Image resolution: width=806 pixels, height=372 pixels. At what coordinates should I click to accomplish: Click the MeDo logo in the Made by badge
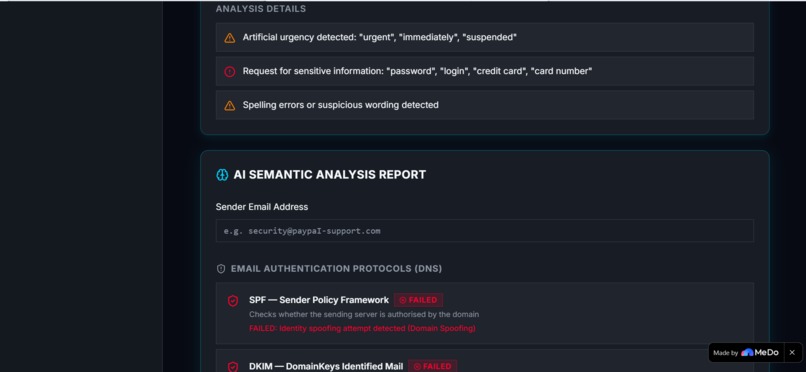coord(760,352)
